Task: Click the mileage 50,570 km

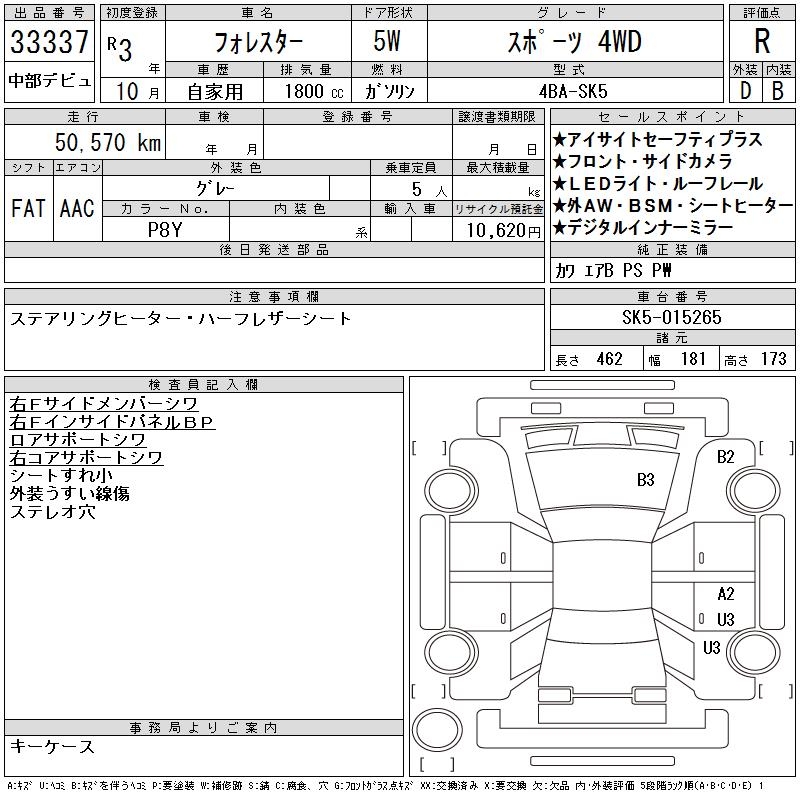Action: point(108,142)
